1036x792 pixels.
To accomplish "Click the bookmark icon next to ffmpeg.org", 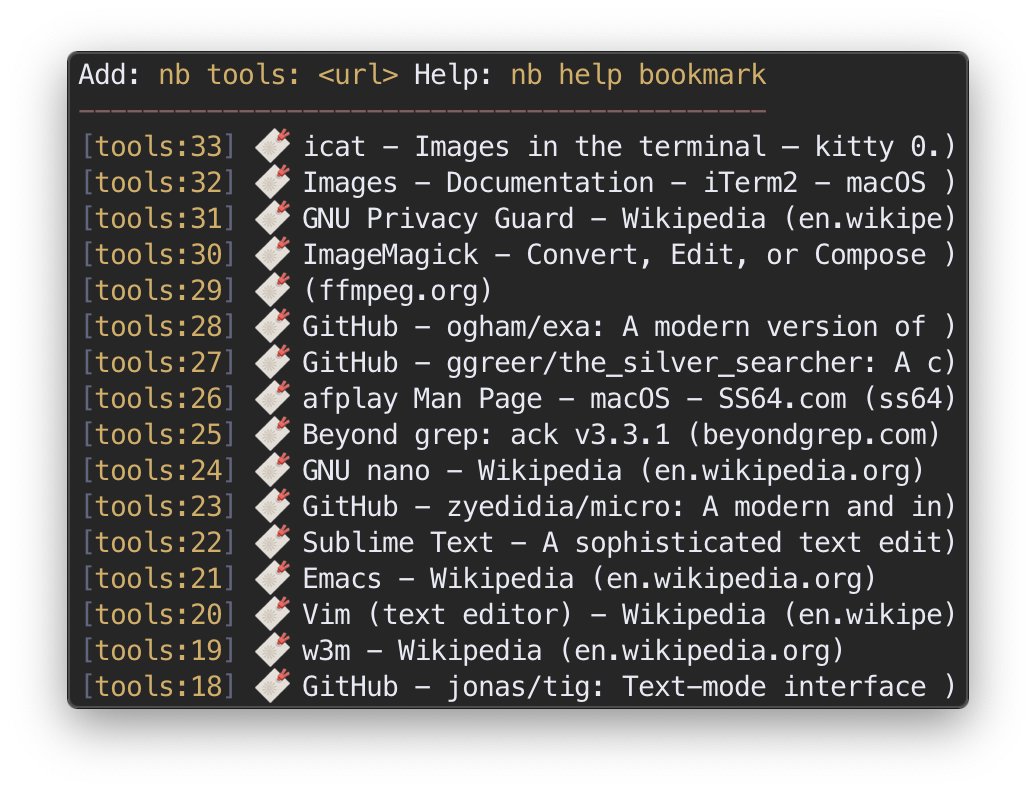I will tap(272, 291).
